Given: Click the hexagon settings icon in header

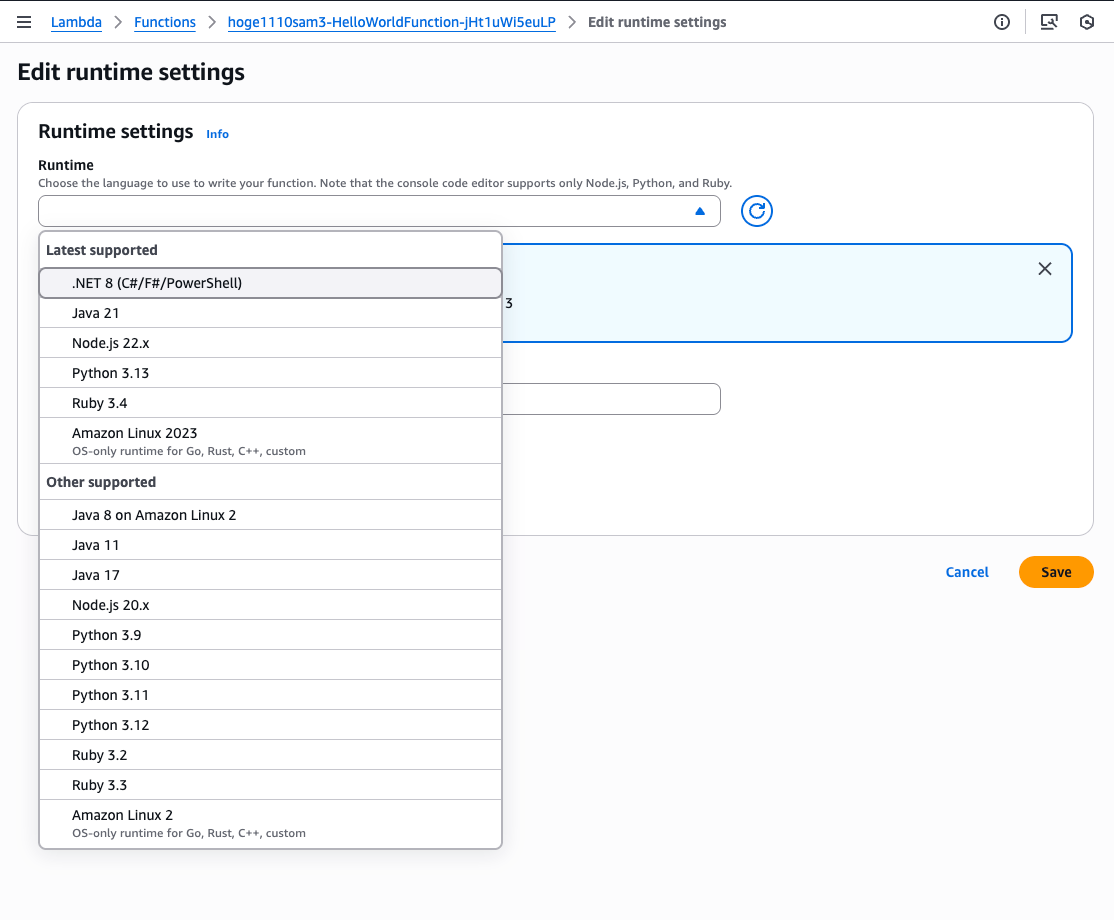Looking at the screenshot, I should pyautogui.click(x=1087, y=22).
